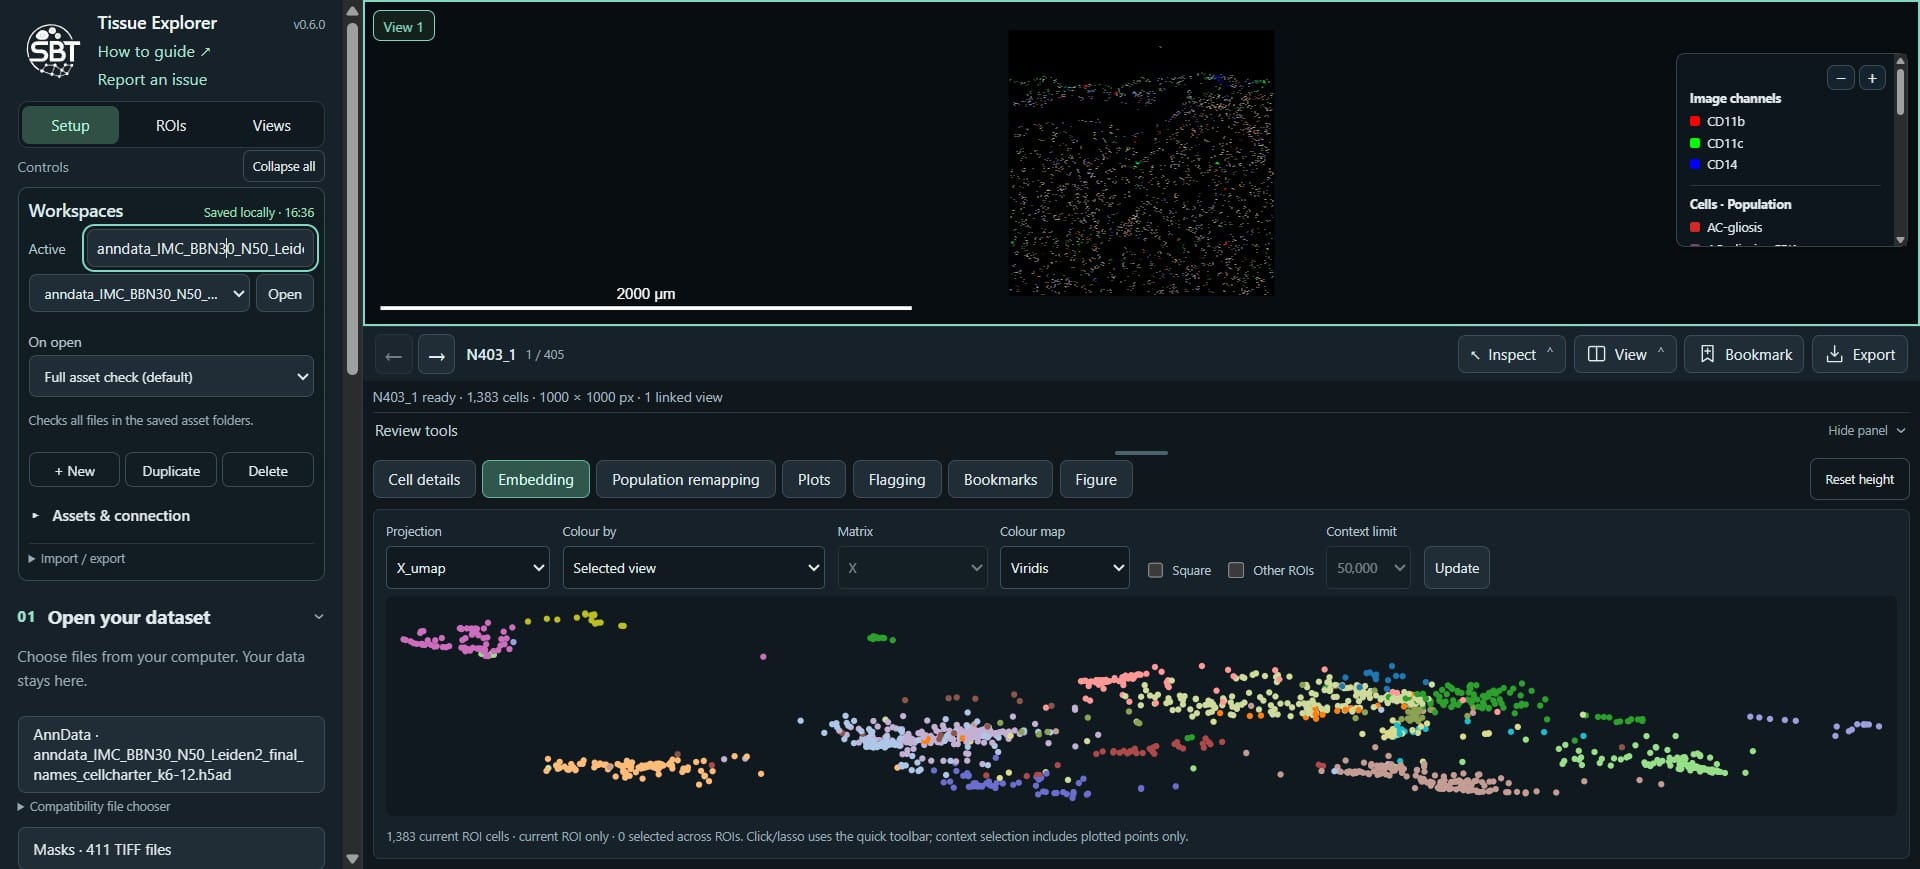The image size is (1920, 869).
Task: Enable the Square checkbox
Action: pyautogui.click(x=1156, y=570)
